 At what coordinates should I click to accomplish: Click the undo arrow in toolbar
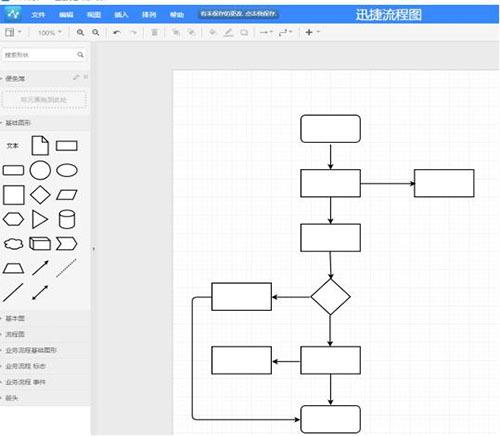pos(117,32)
